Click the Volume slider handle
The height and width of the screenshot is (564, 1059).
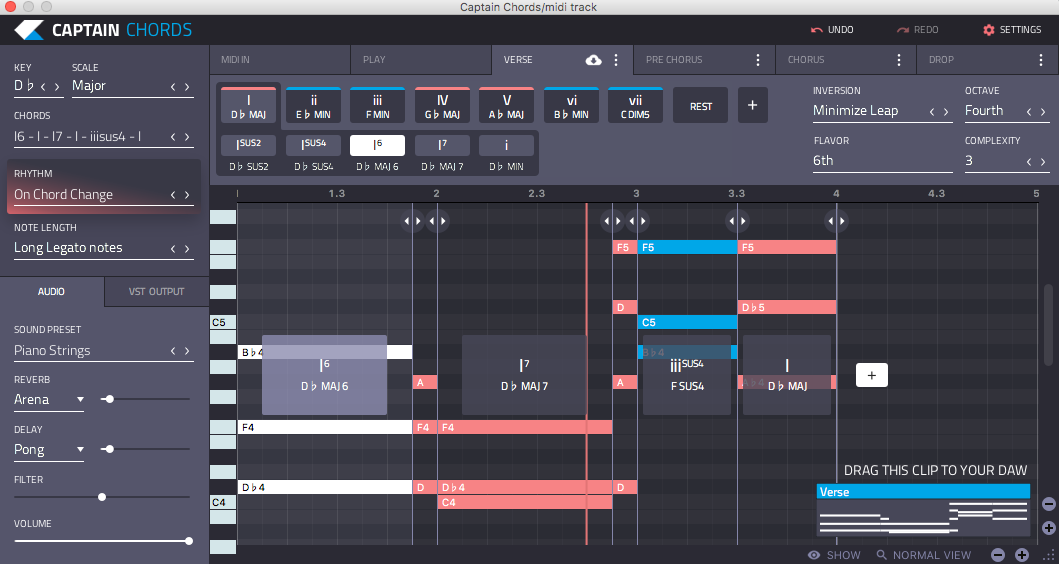188,541
